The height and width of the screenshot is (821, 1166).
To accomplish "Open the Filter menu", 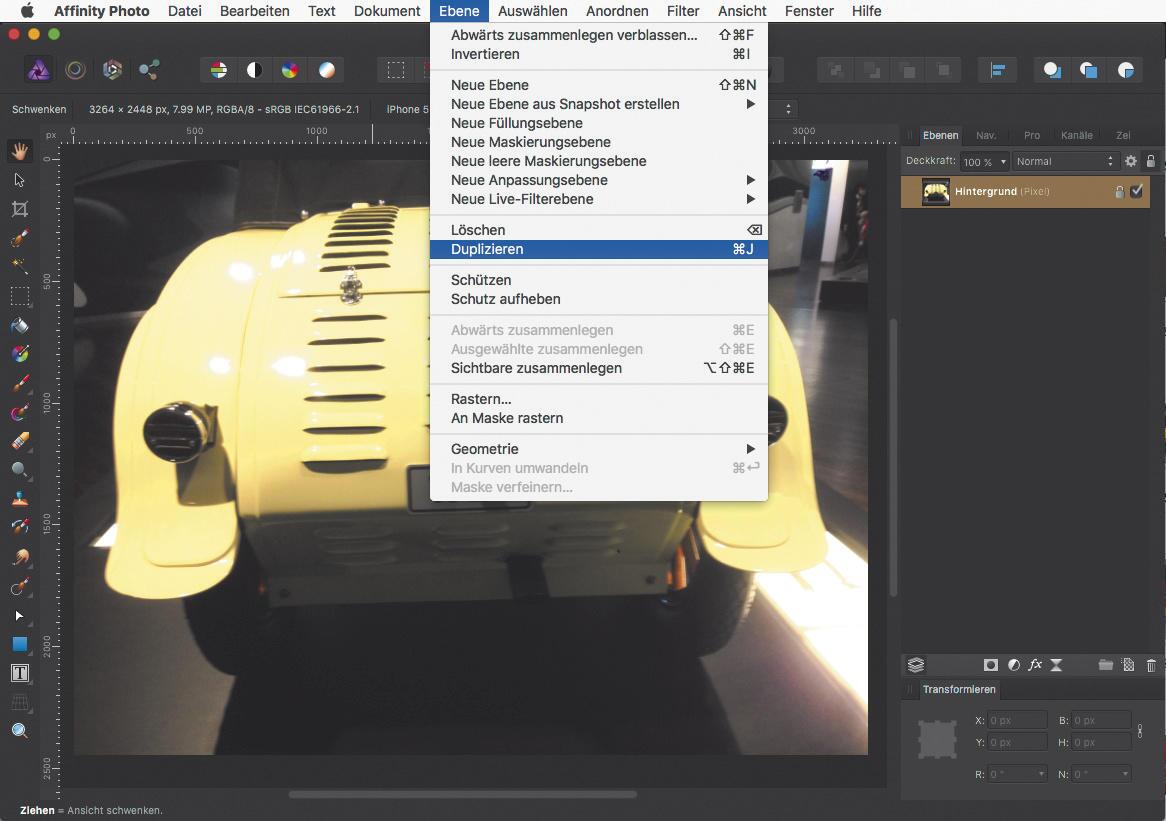I will (683, 11).
